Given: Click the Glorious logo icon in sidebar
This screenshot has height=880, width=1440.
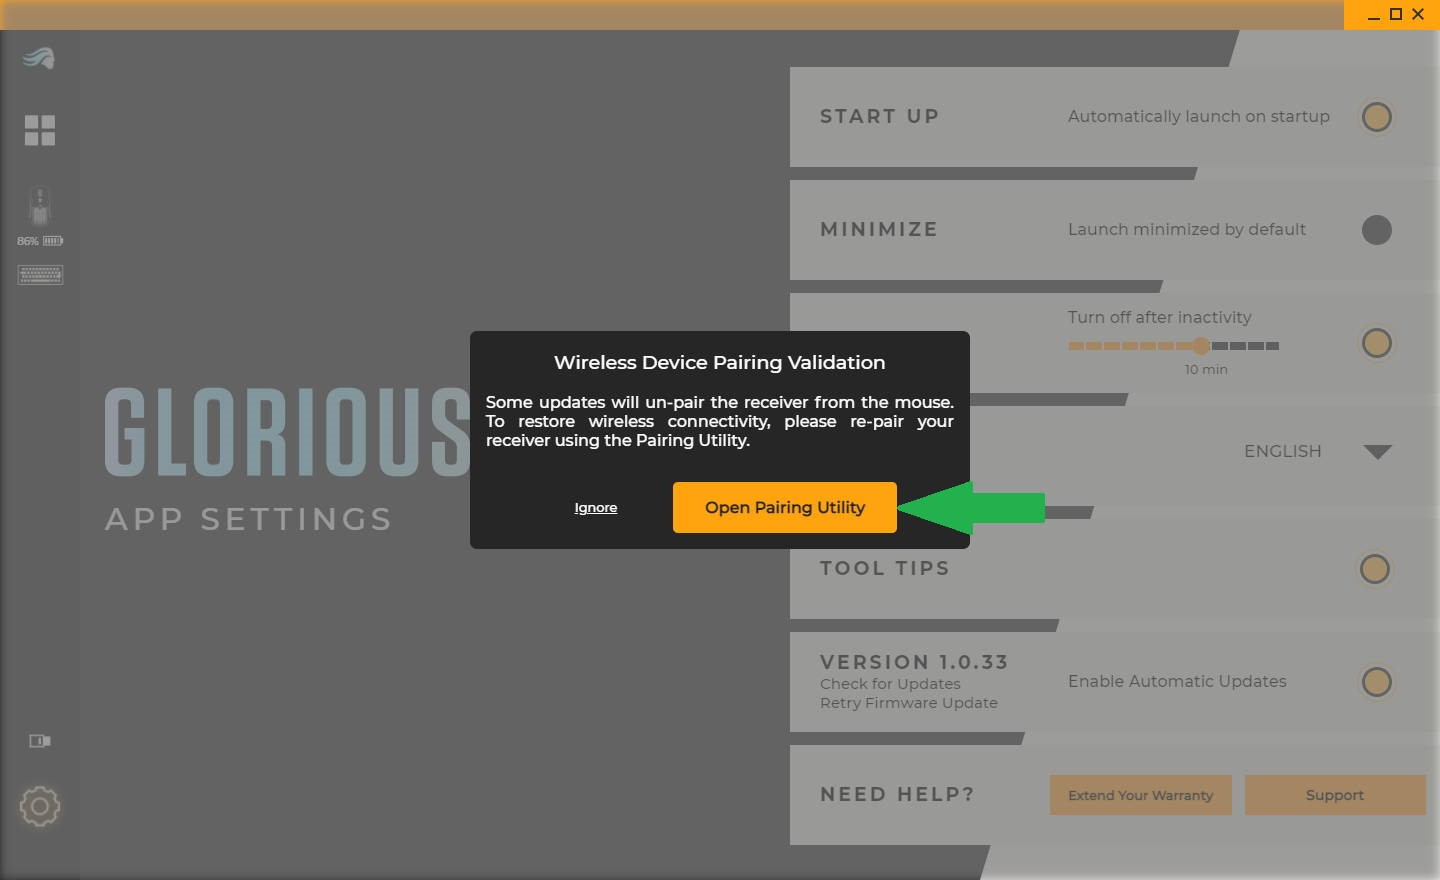Looking at the screenshot, I should [x=39, y=59].
